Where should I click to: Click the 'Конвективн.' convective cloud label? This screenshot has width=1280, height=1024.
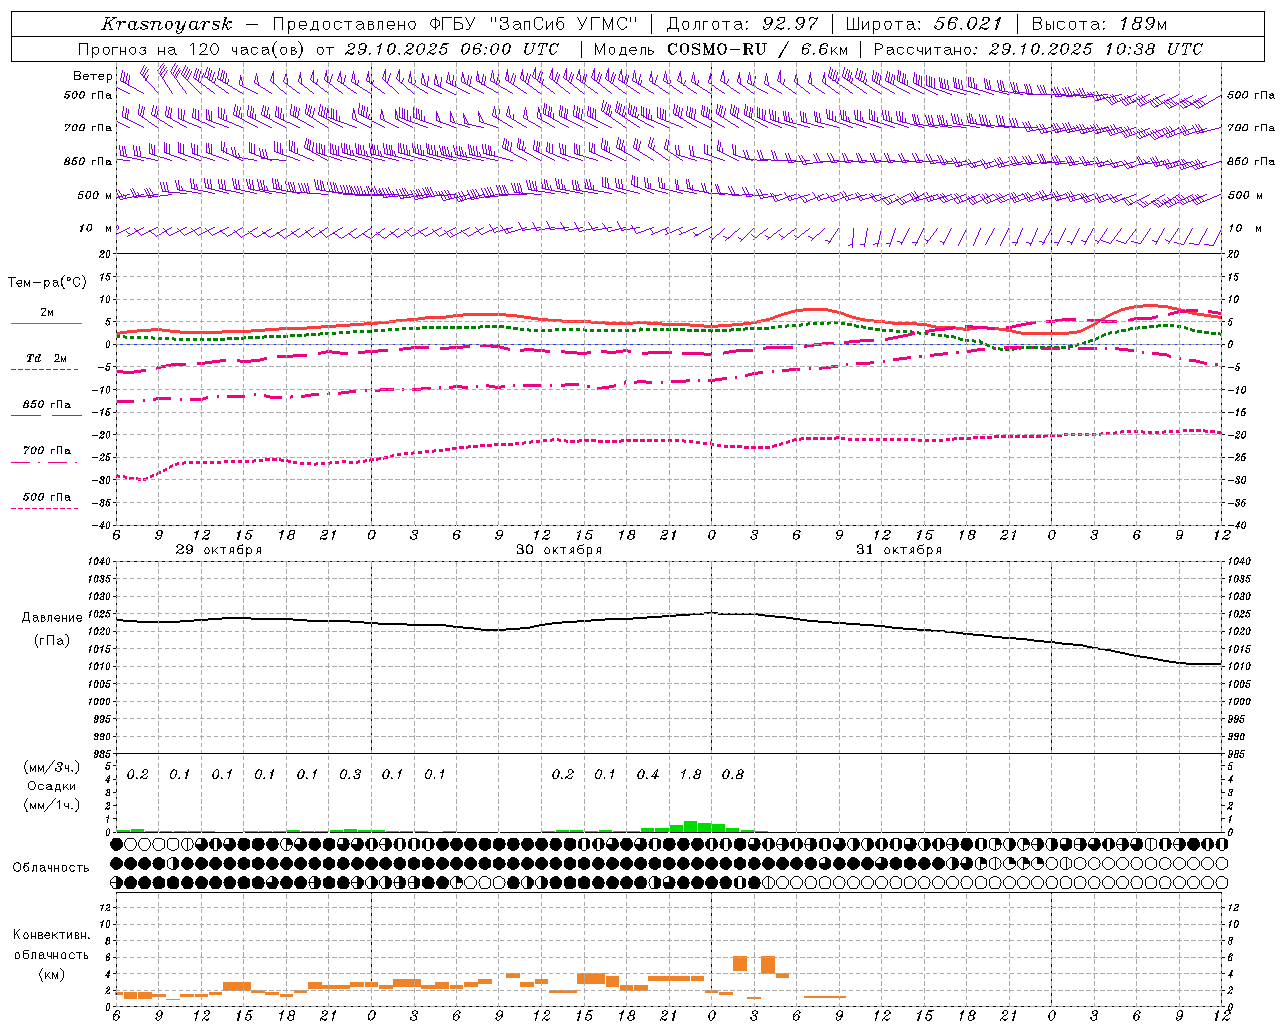51,935
